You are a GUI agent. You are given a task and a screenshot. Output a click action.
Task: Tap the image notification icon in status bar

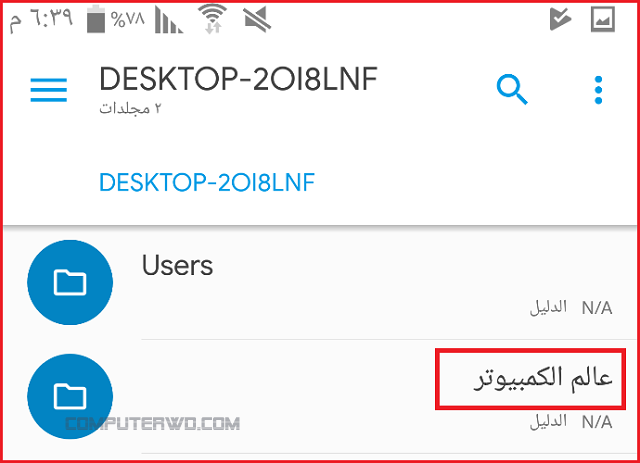(603, 19)
